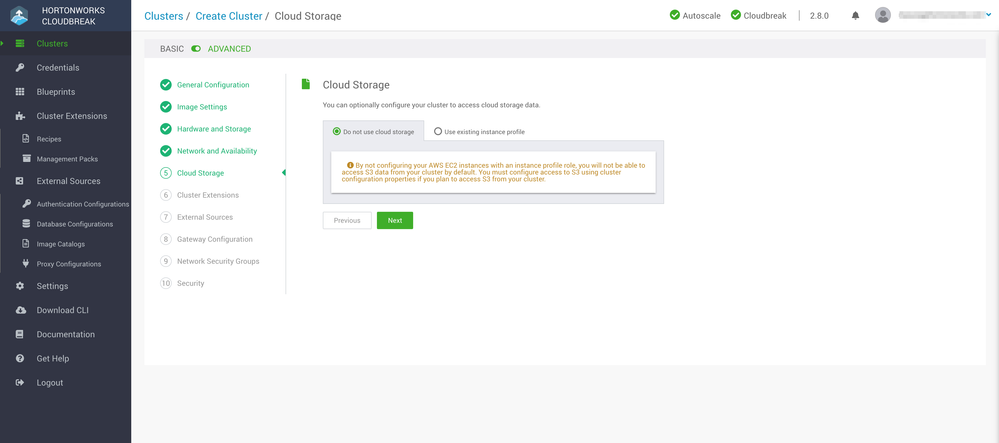The height and width of the screenshot is (443, 999).
Task: Click the Image Settings completed checkmark
Action: pyautogui.click(x=166, y=107)
